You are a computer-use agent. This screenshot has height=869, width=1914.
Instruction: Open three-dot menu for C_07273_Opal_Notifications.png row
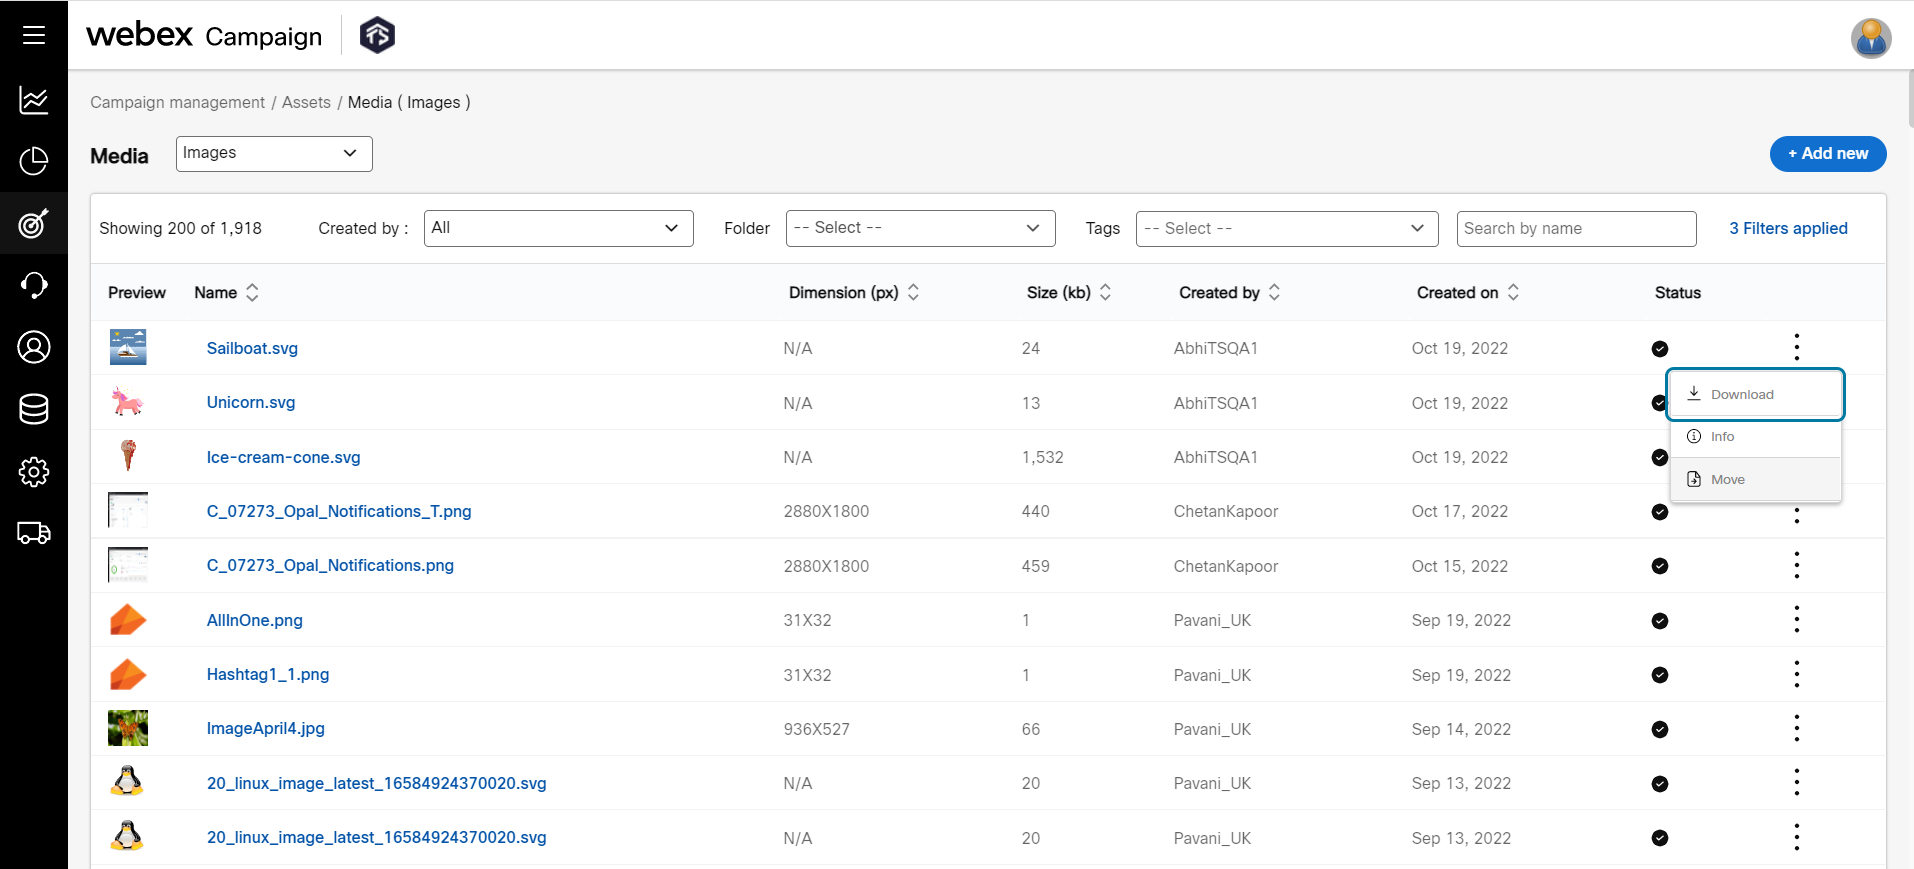pos(1797,565)
